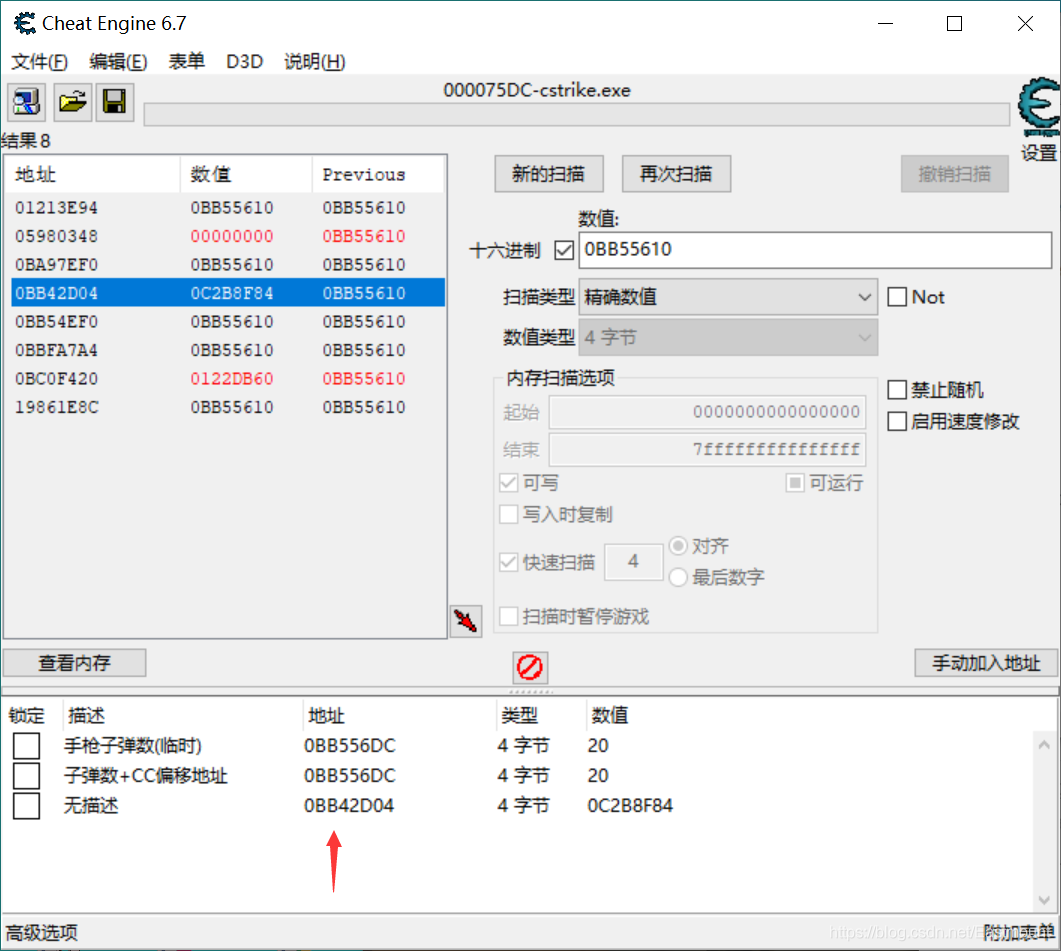This screenshot has width=1061, height=951.
Task: Toggle the 写入时复制 checkbox
Action: click(x=508, y=514)
